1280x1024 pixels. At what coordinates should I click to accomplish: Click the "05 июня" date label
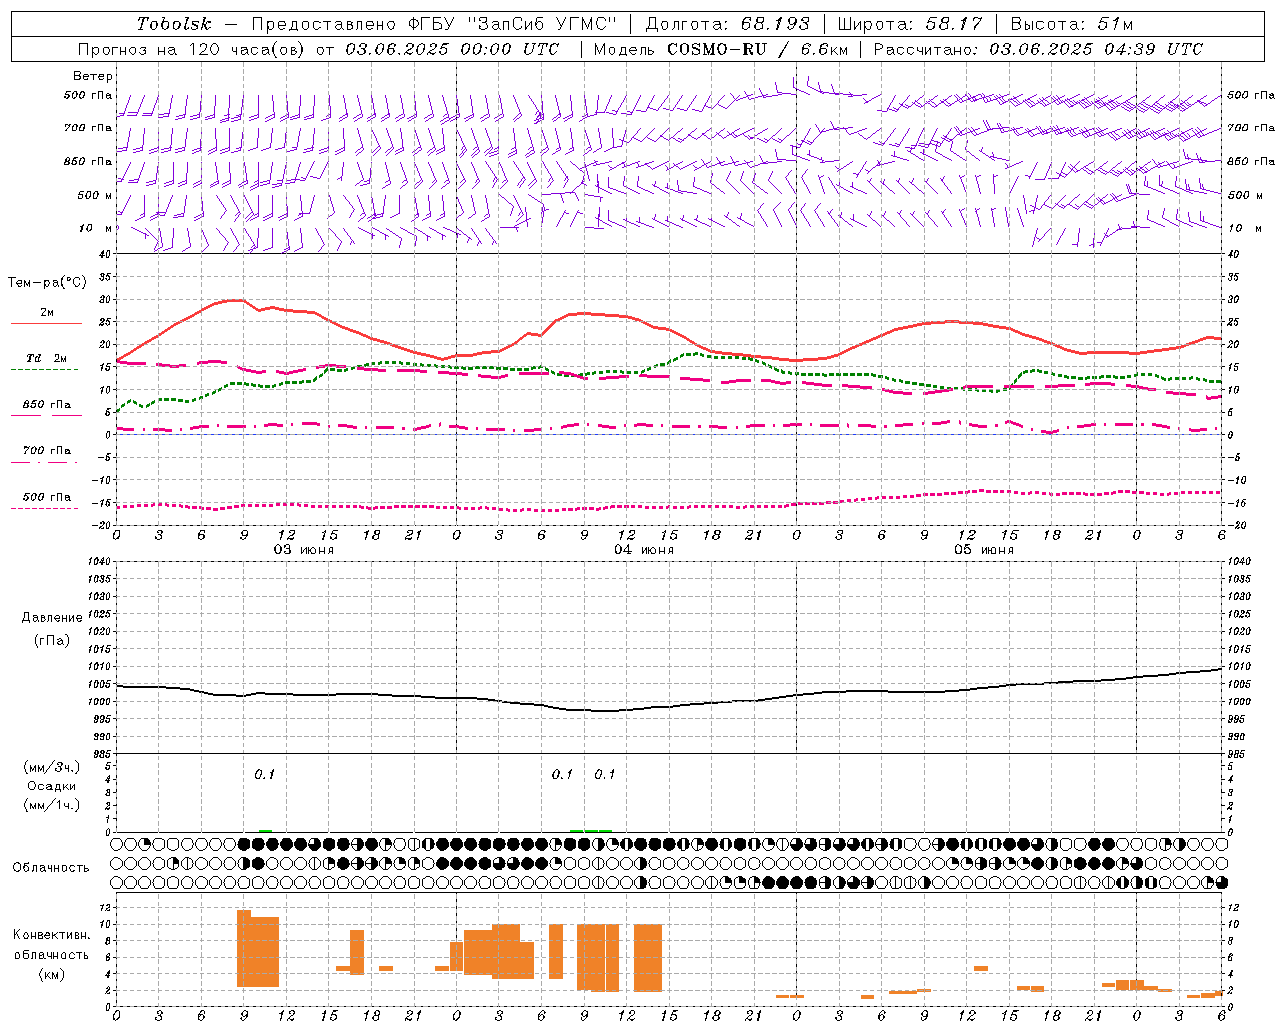coord(984,550)
